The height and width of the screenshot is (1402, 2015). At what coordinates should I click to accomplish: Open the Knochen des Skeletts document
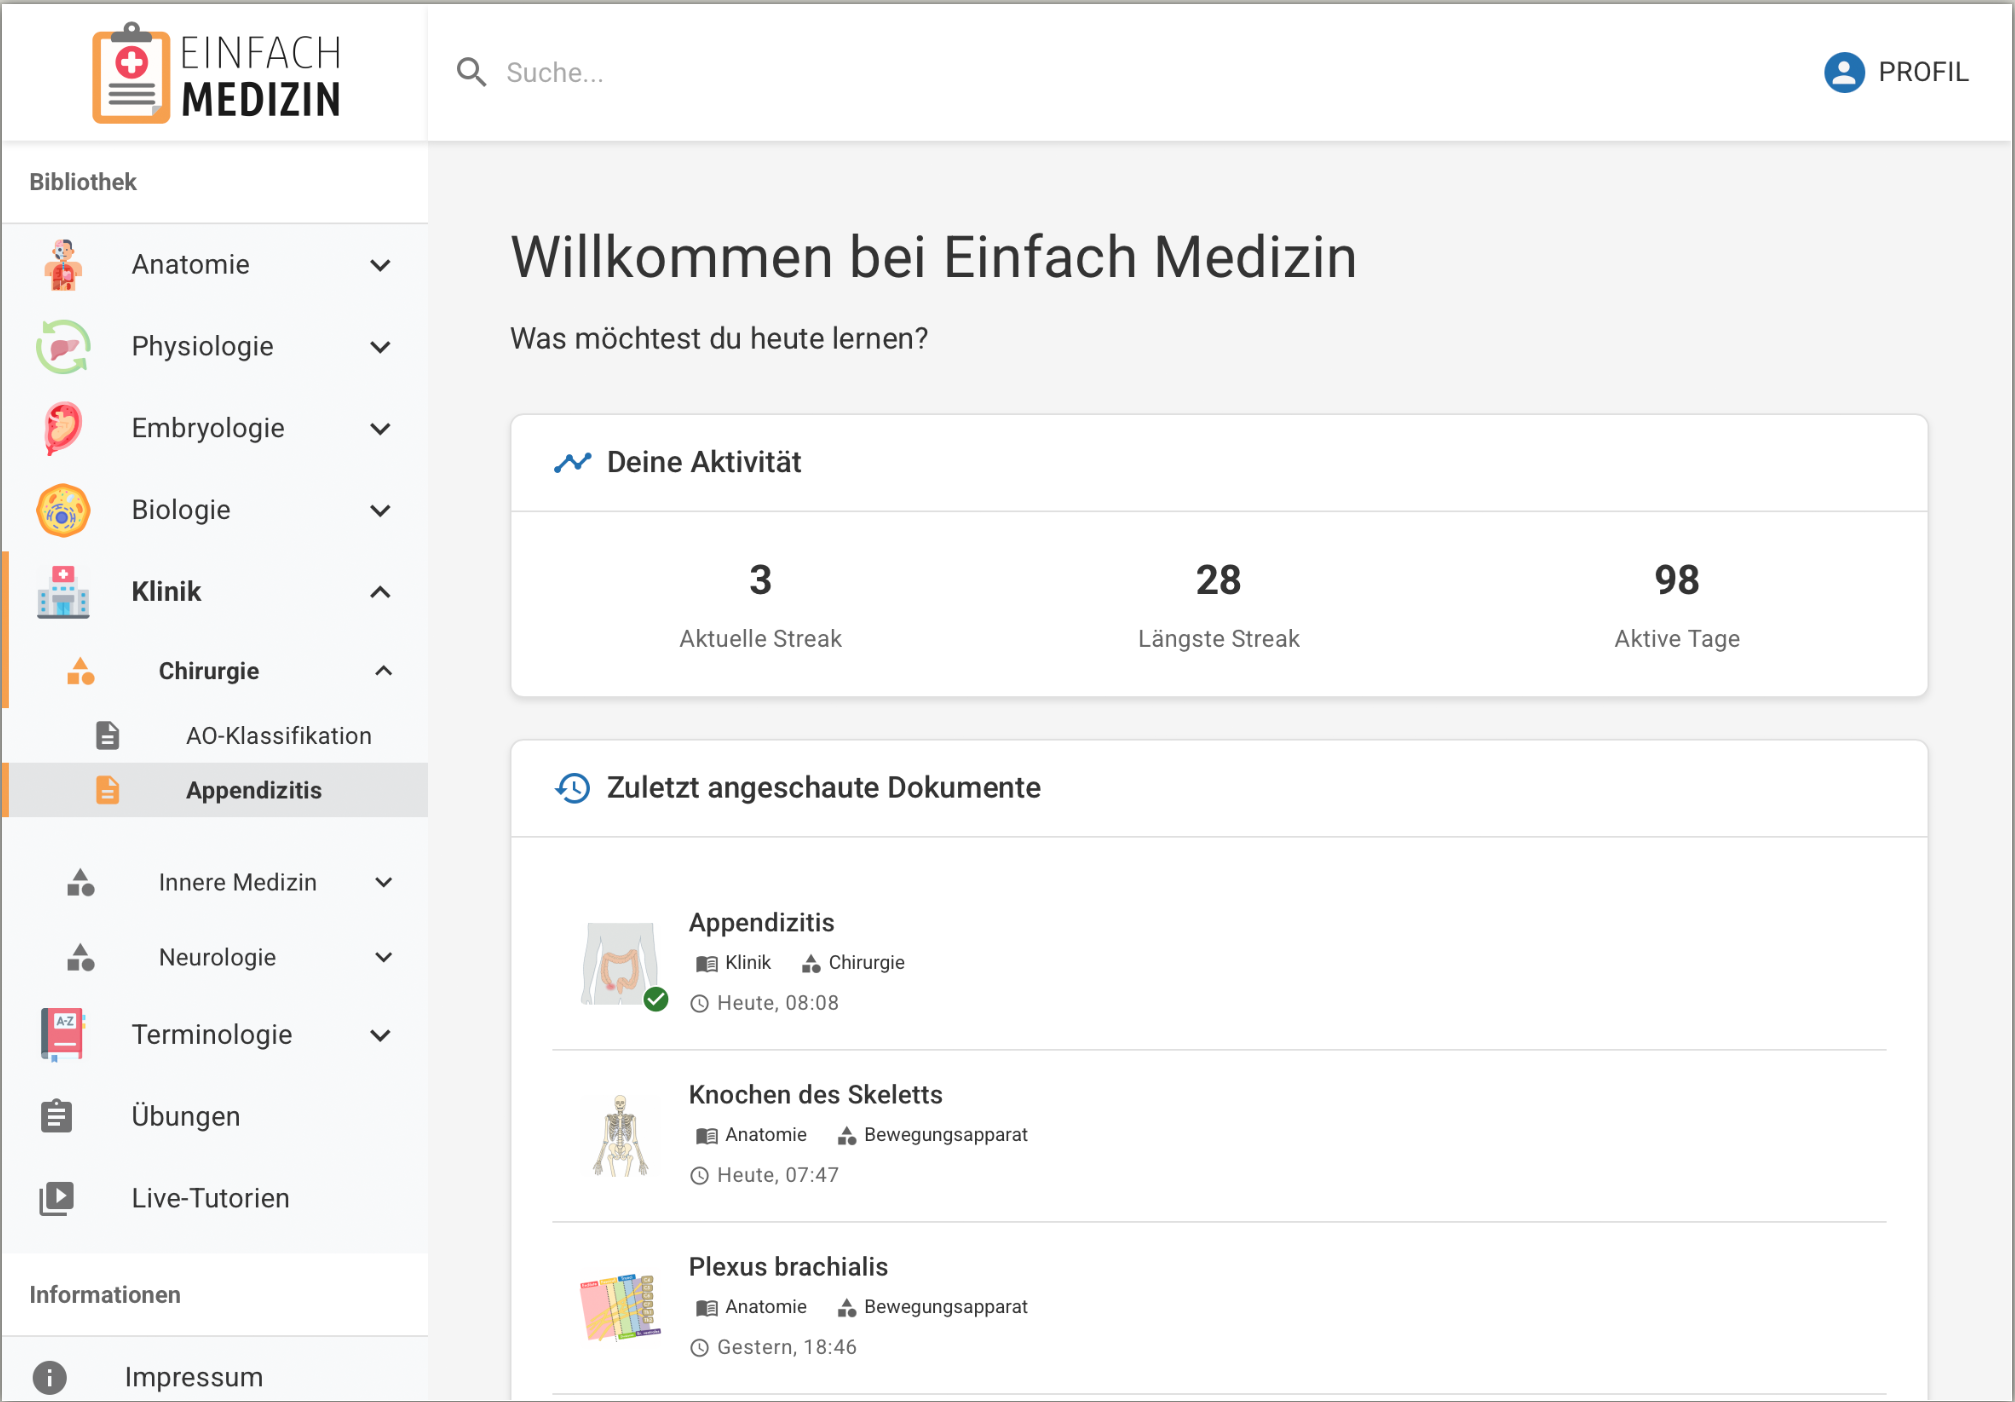tap(815, 1095)
